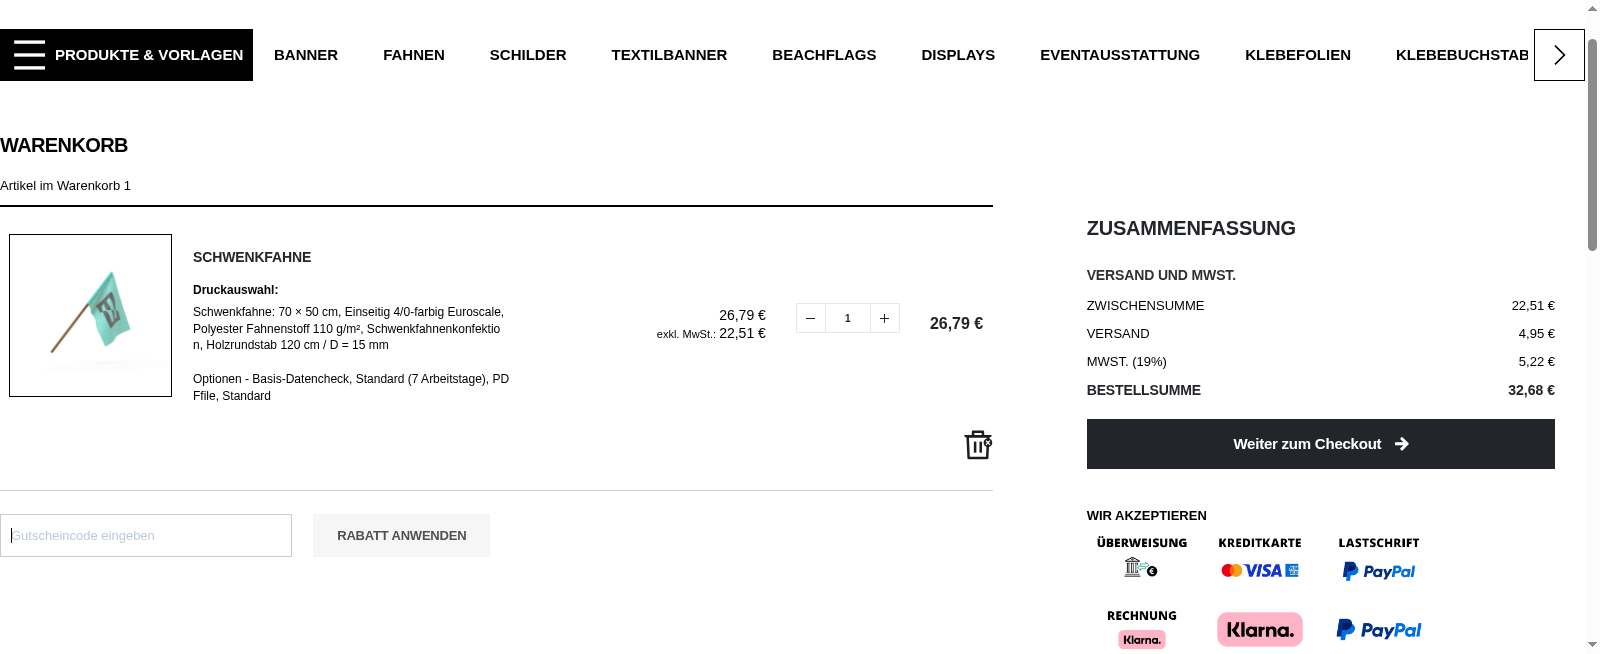Click the Mastercard icon in payment options
Screen dimensions: 1600x654
pos(1233,570)
